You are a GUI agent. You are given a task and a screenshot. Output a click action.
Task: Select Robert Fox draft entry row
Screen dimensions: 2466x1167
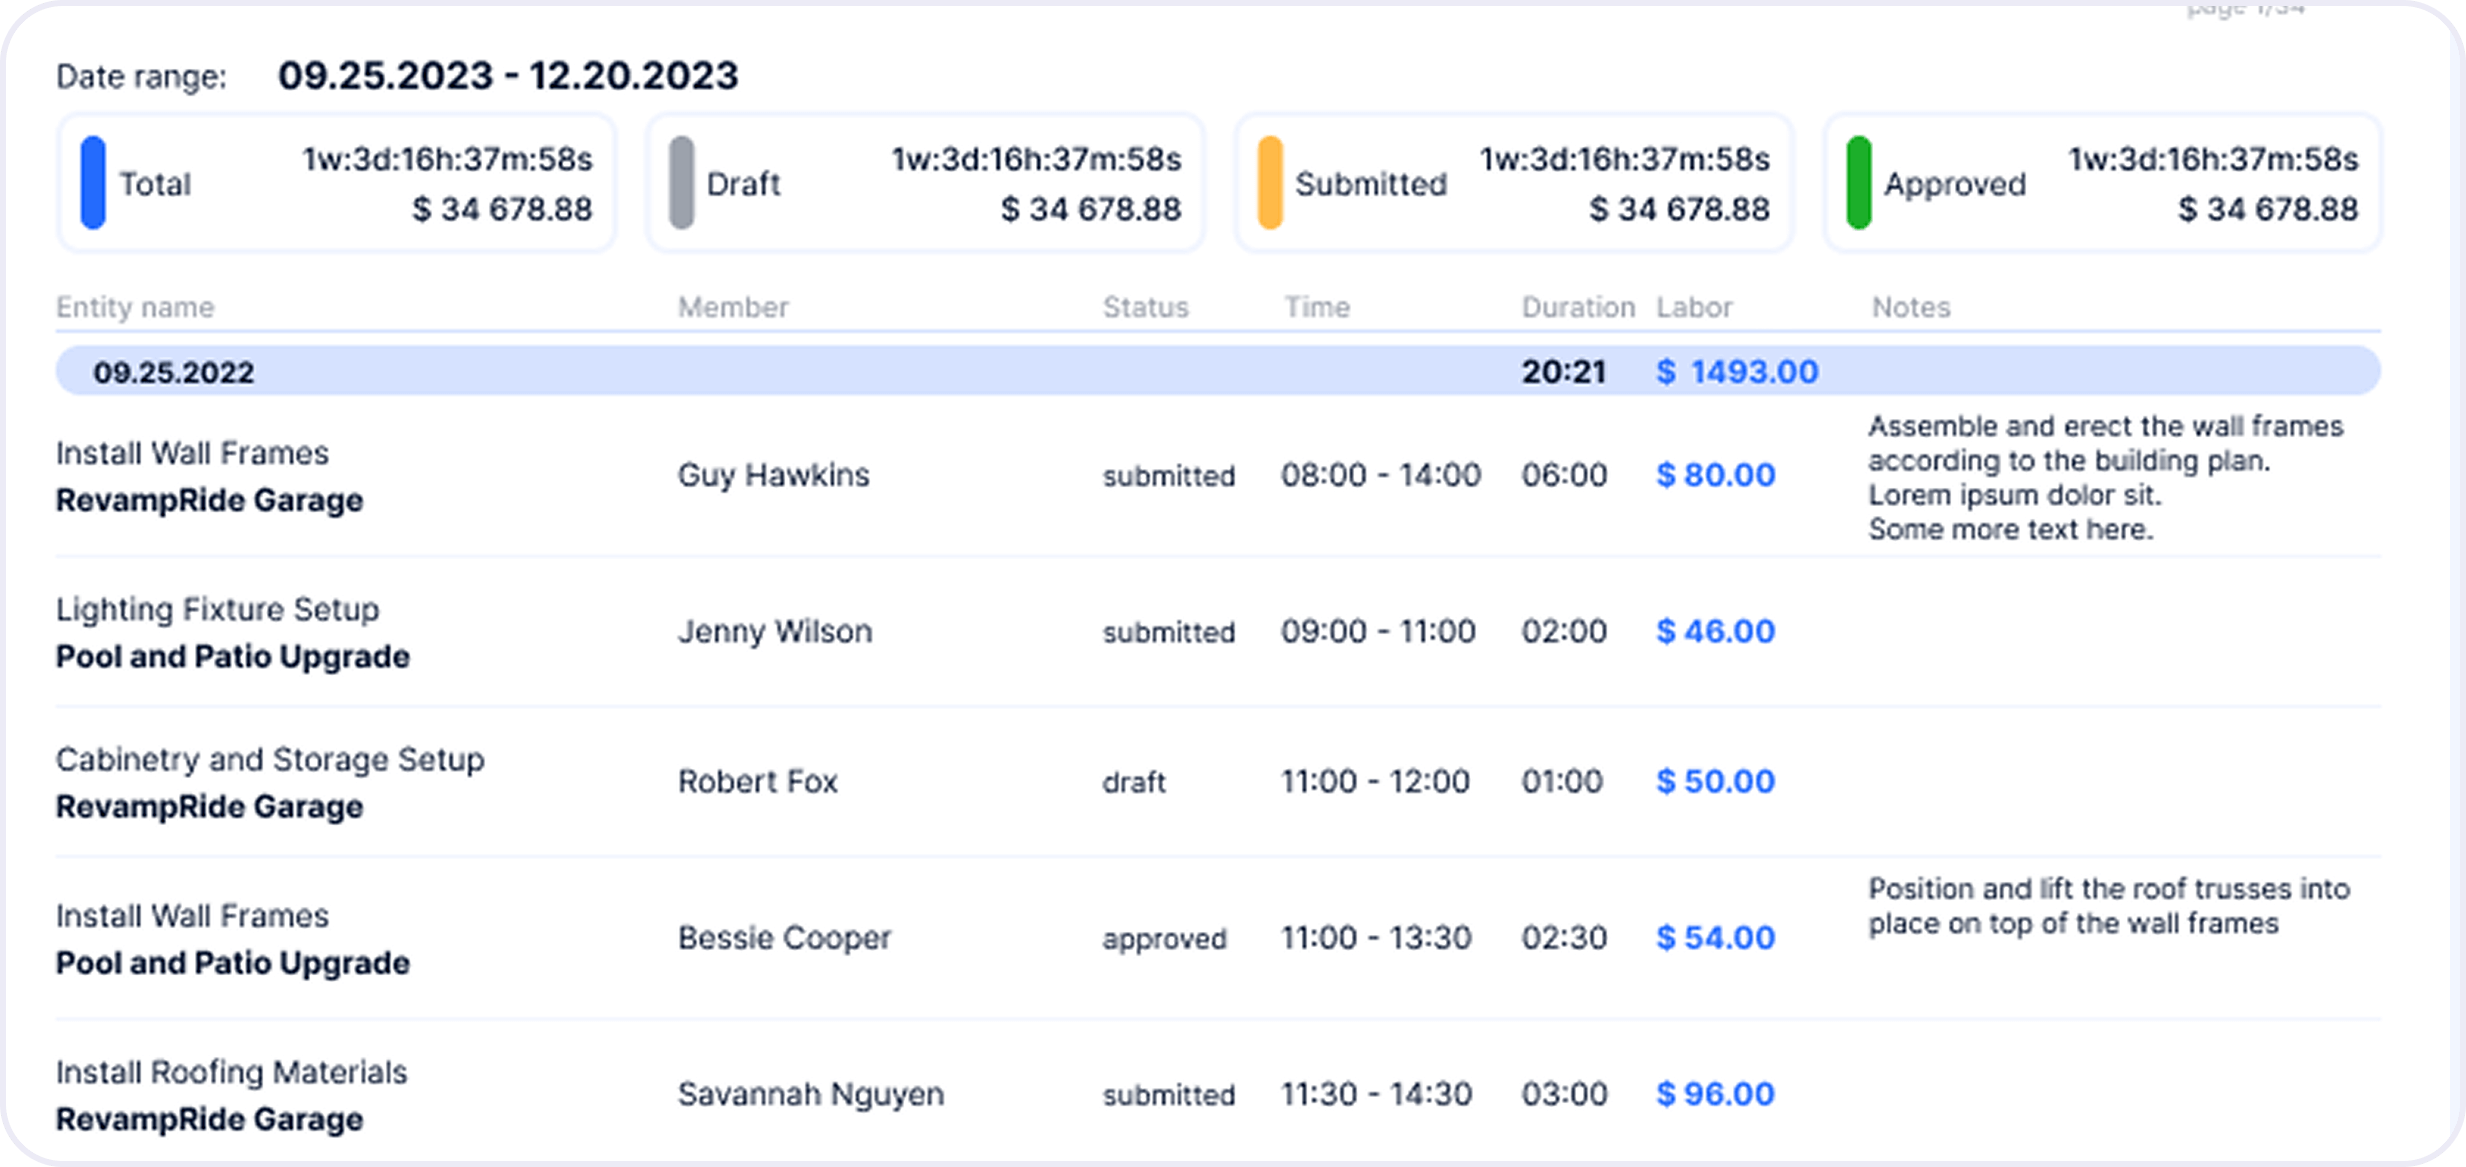click(x=1218, y=782)
